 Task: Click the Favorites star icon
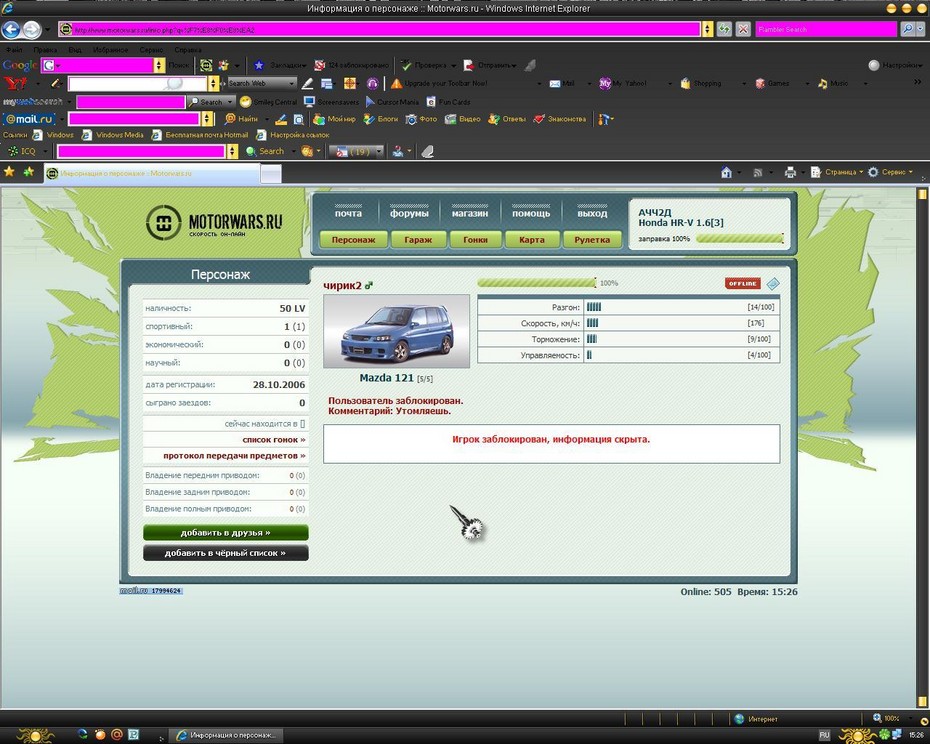point(9,172)
